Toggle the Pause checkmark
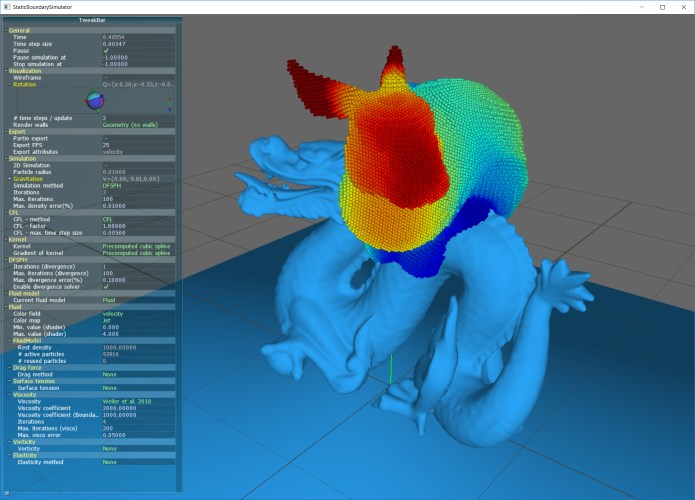This screenshot has width=695, height=500. (x=106, y=51)
